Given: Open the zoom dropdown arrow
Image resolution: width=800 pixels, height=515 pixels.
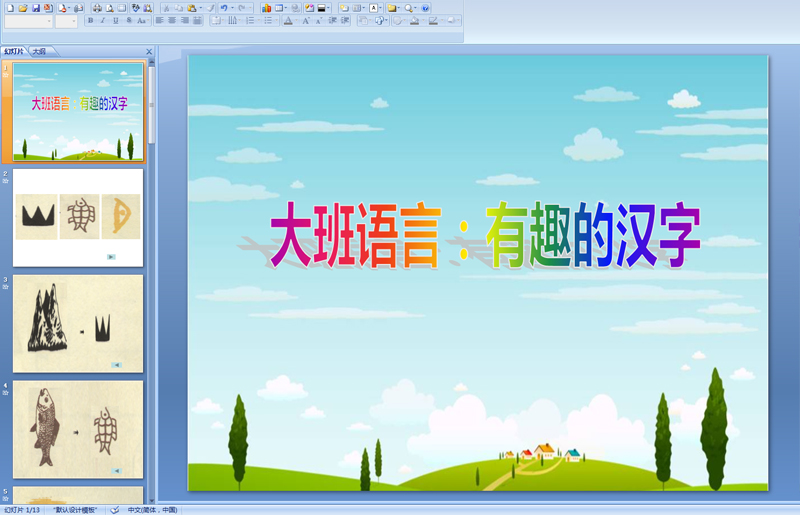Looking at the screenshot, I should point(415,8).
